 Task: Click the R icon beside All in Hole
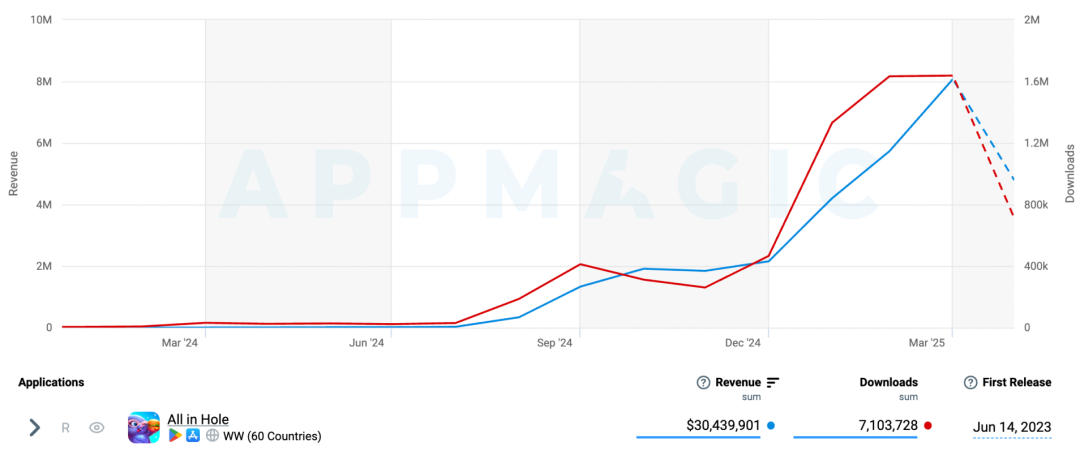tap(66, 428)
